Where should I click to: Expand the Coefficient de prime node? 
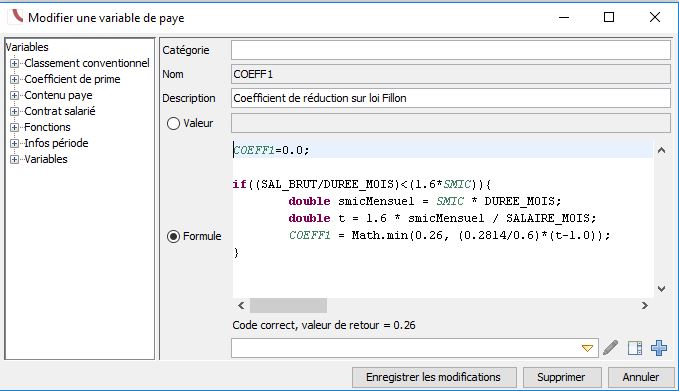pos(14,79)
